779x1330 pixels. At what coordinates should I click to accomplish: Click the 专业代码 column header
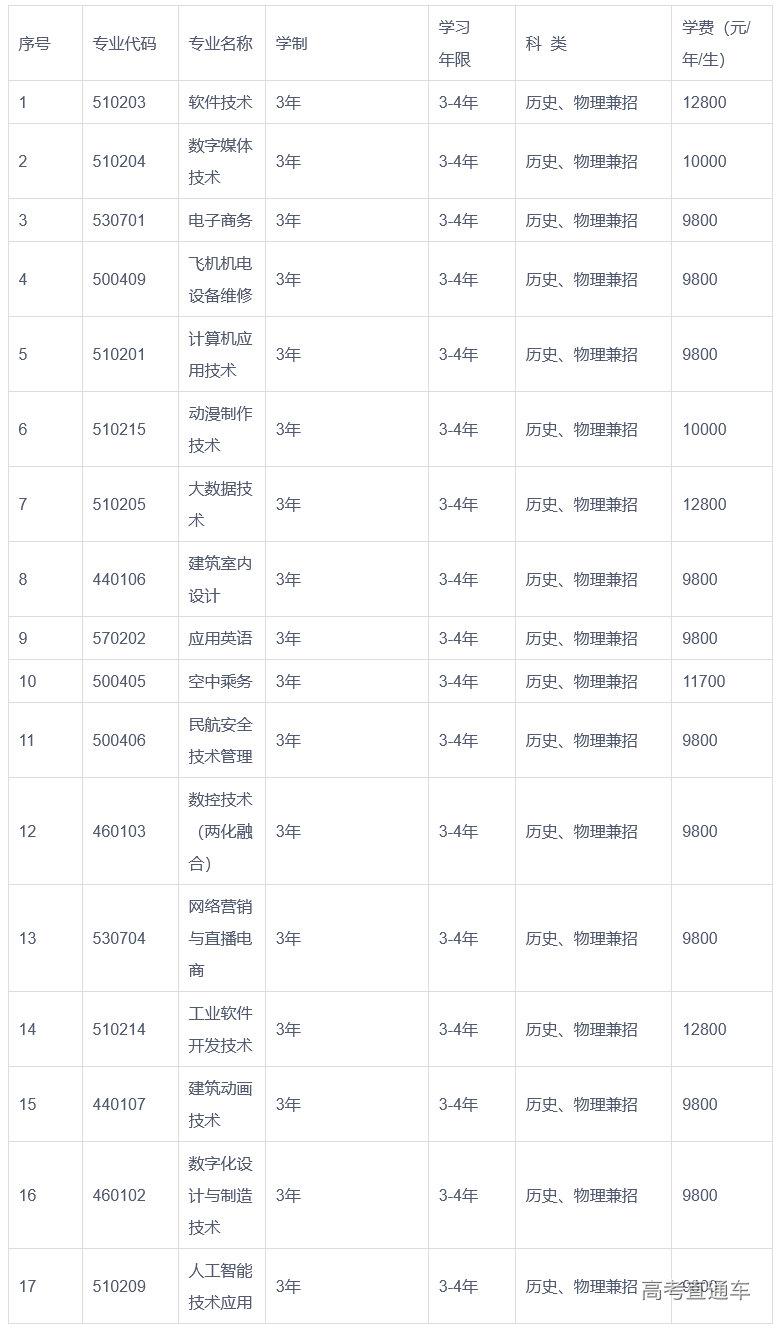[125, 44]
